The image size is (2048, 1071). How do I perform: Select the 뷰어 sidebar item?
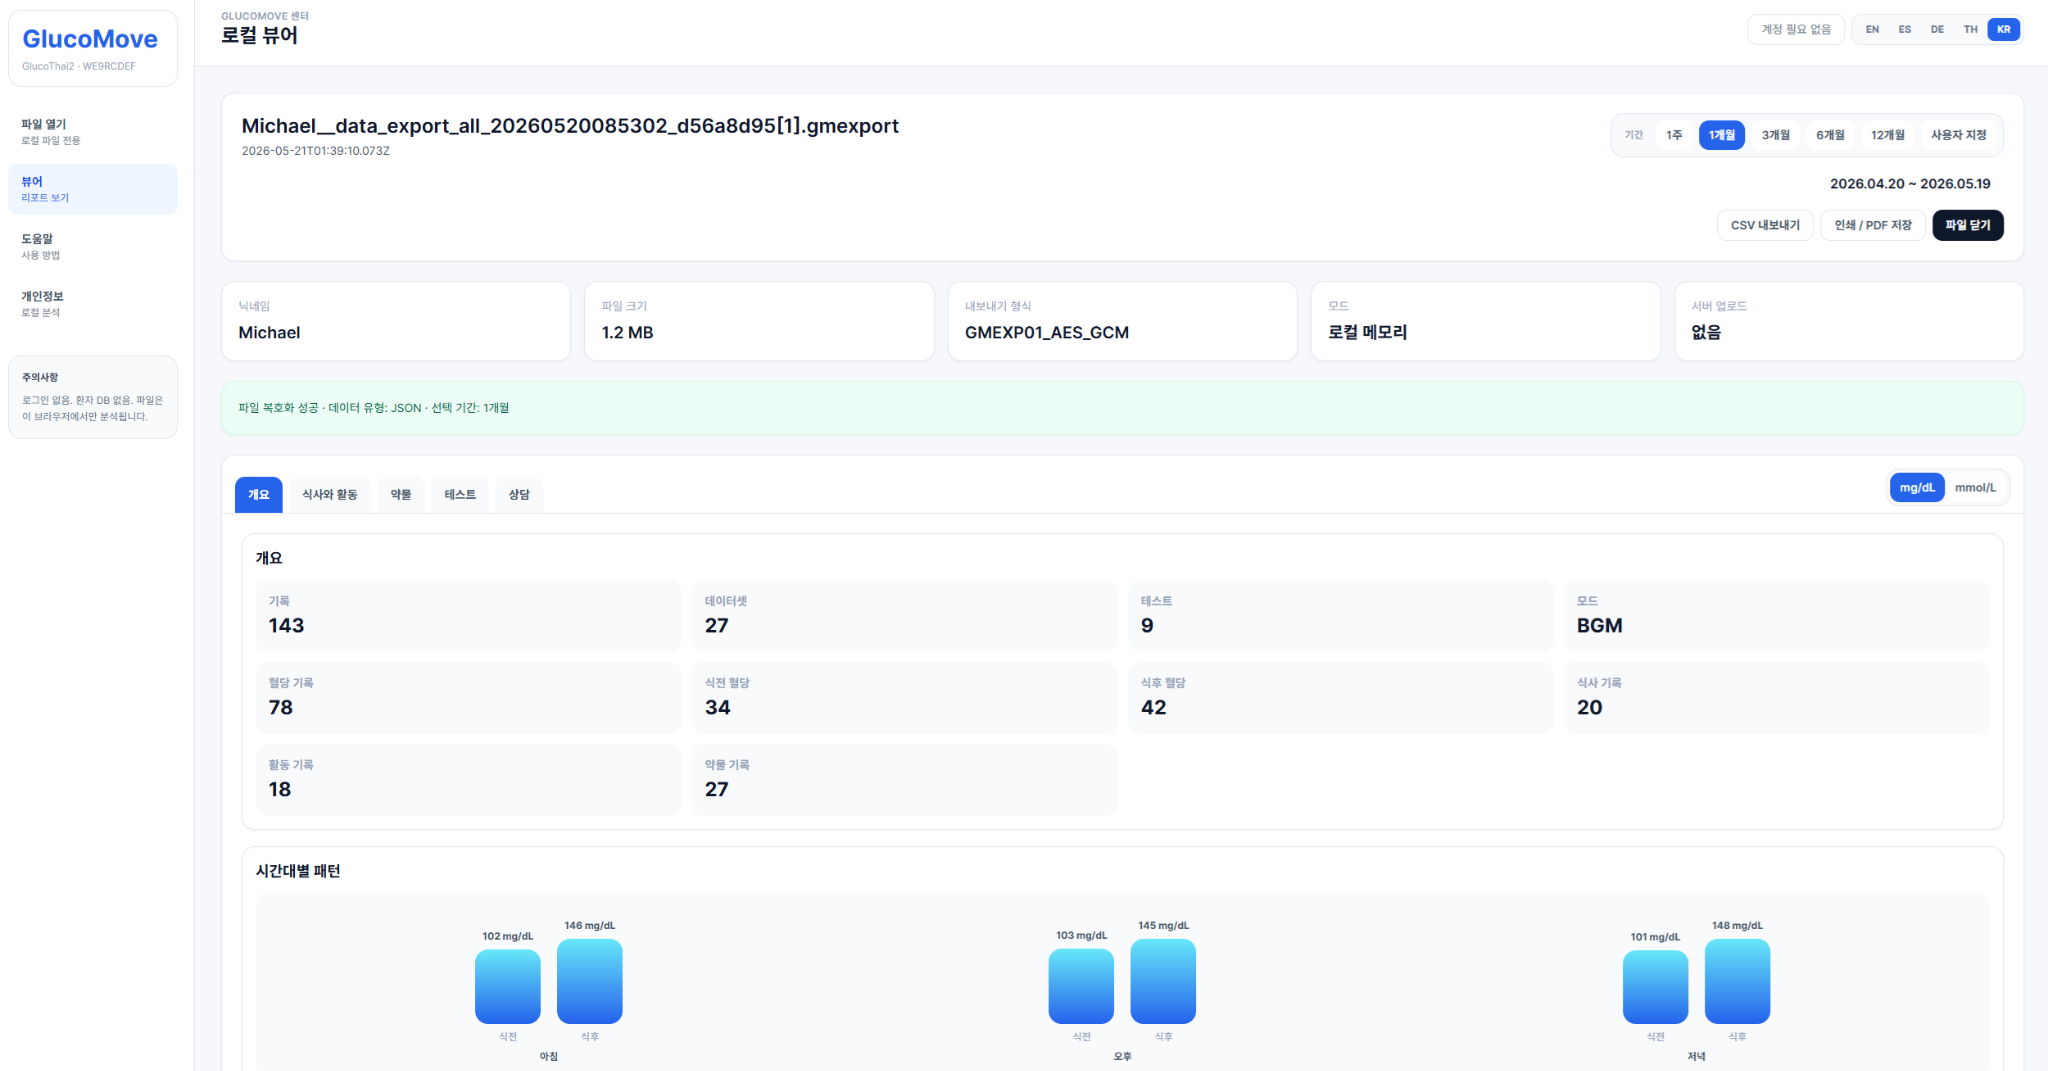pyautogui.click(x=92, y=189)
